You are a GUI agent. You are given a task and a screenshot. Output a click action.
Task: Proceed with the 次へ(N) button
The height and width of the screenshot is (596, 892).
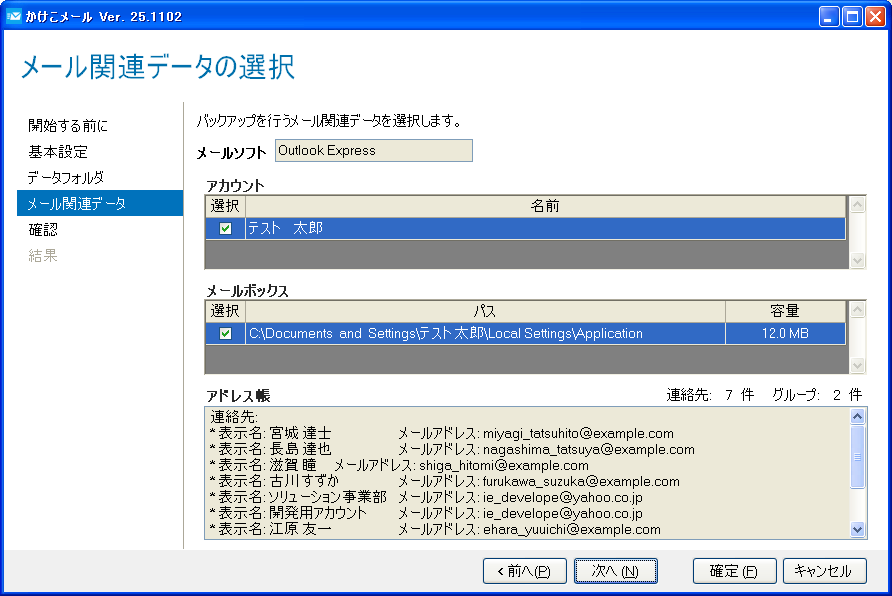click(616, 571)
